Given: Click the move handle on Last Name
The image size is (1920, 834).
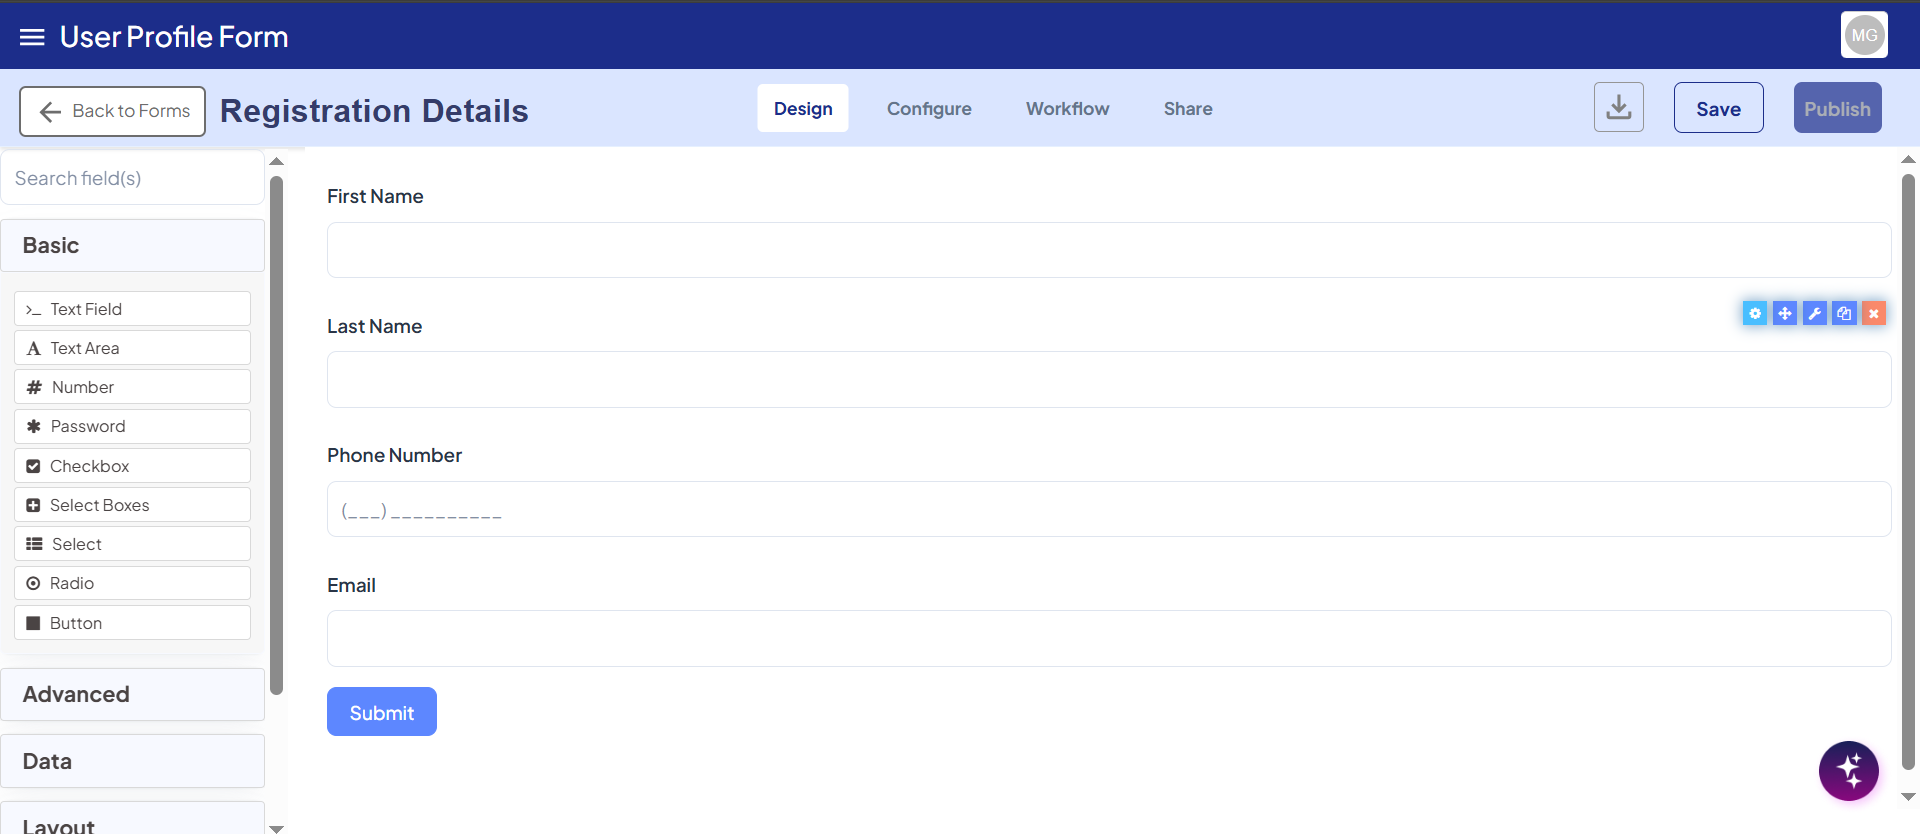Looking at the screenshot, I should point(1785,314).
